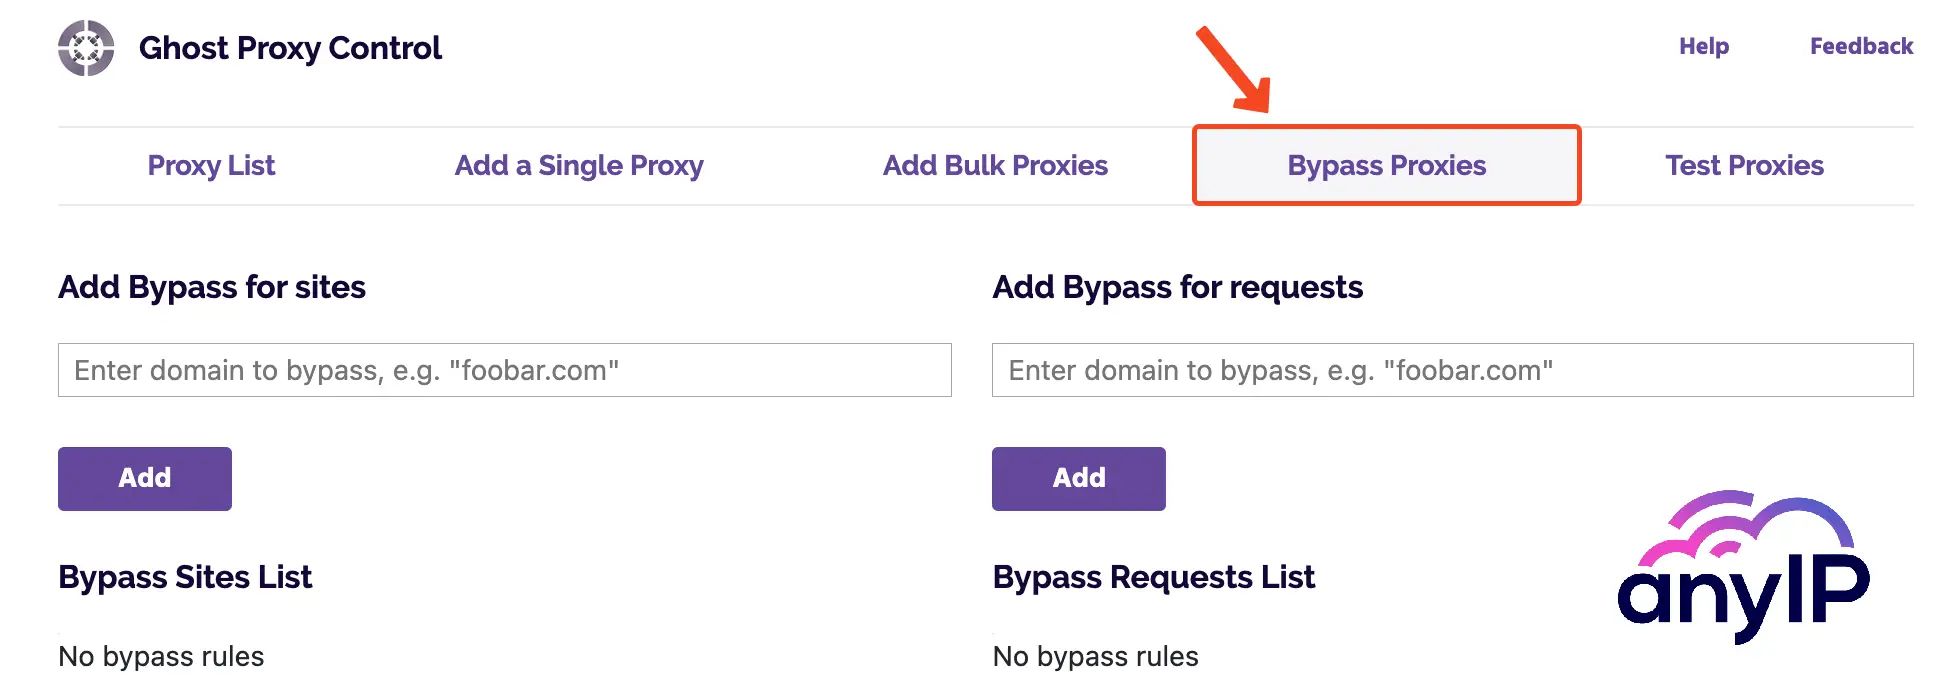Select the highlighted Bypass Proxies tab
This screenshot has height=690, width=1946.
(x=1386, y=166)
